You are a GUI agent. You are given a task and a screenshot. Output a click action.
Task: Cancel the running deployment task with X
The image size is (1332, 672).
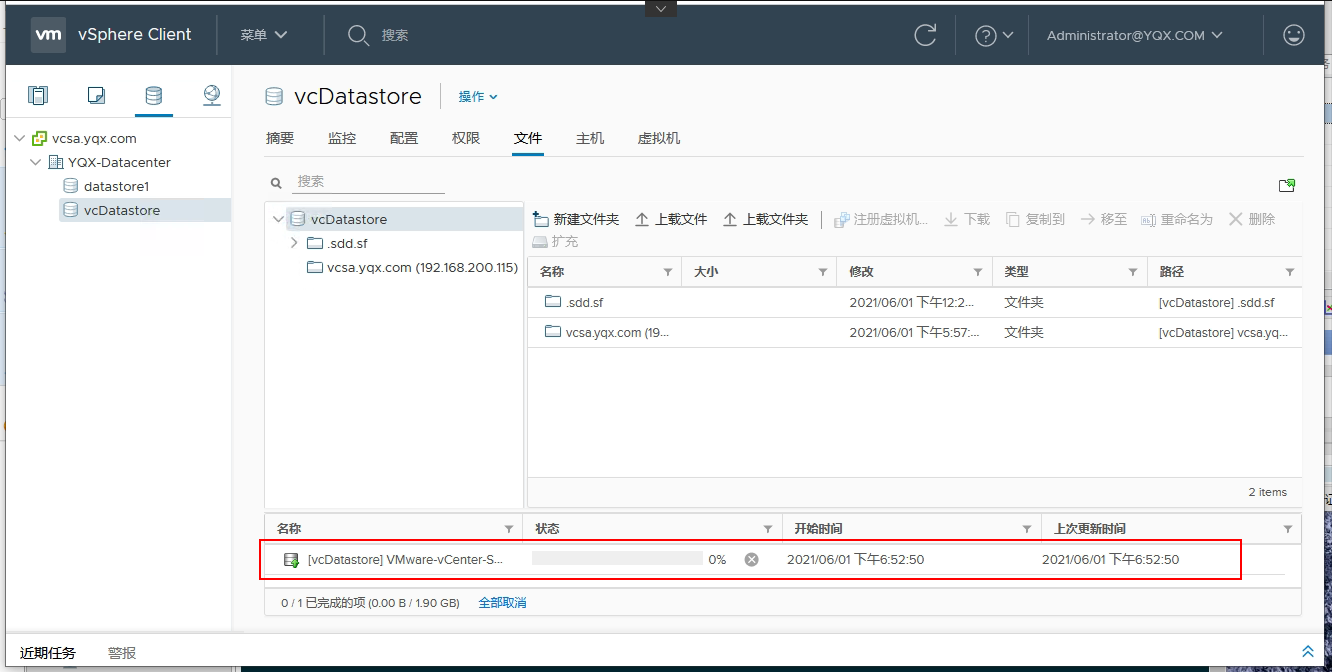(x=751, y=559)
